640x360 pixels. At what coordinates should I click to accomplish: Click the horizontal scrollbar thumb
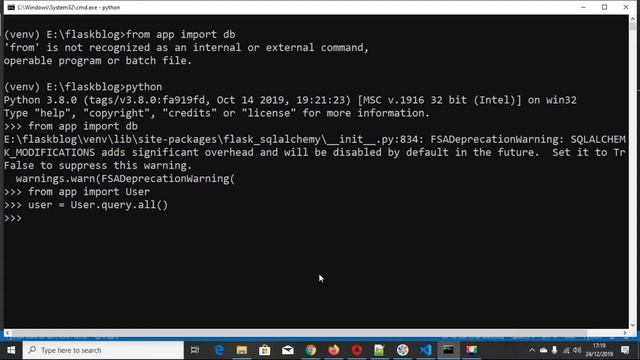299,333
